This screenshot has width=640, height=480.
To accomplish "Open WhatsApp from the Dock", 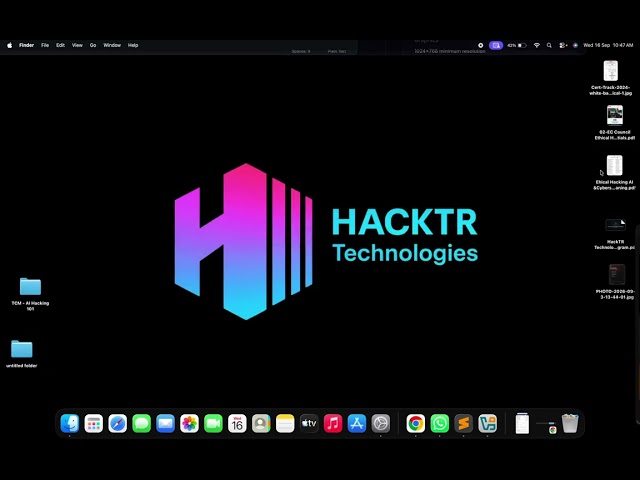I will tap(440, 423).
